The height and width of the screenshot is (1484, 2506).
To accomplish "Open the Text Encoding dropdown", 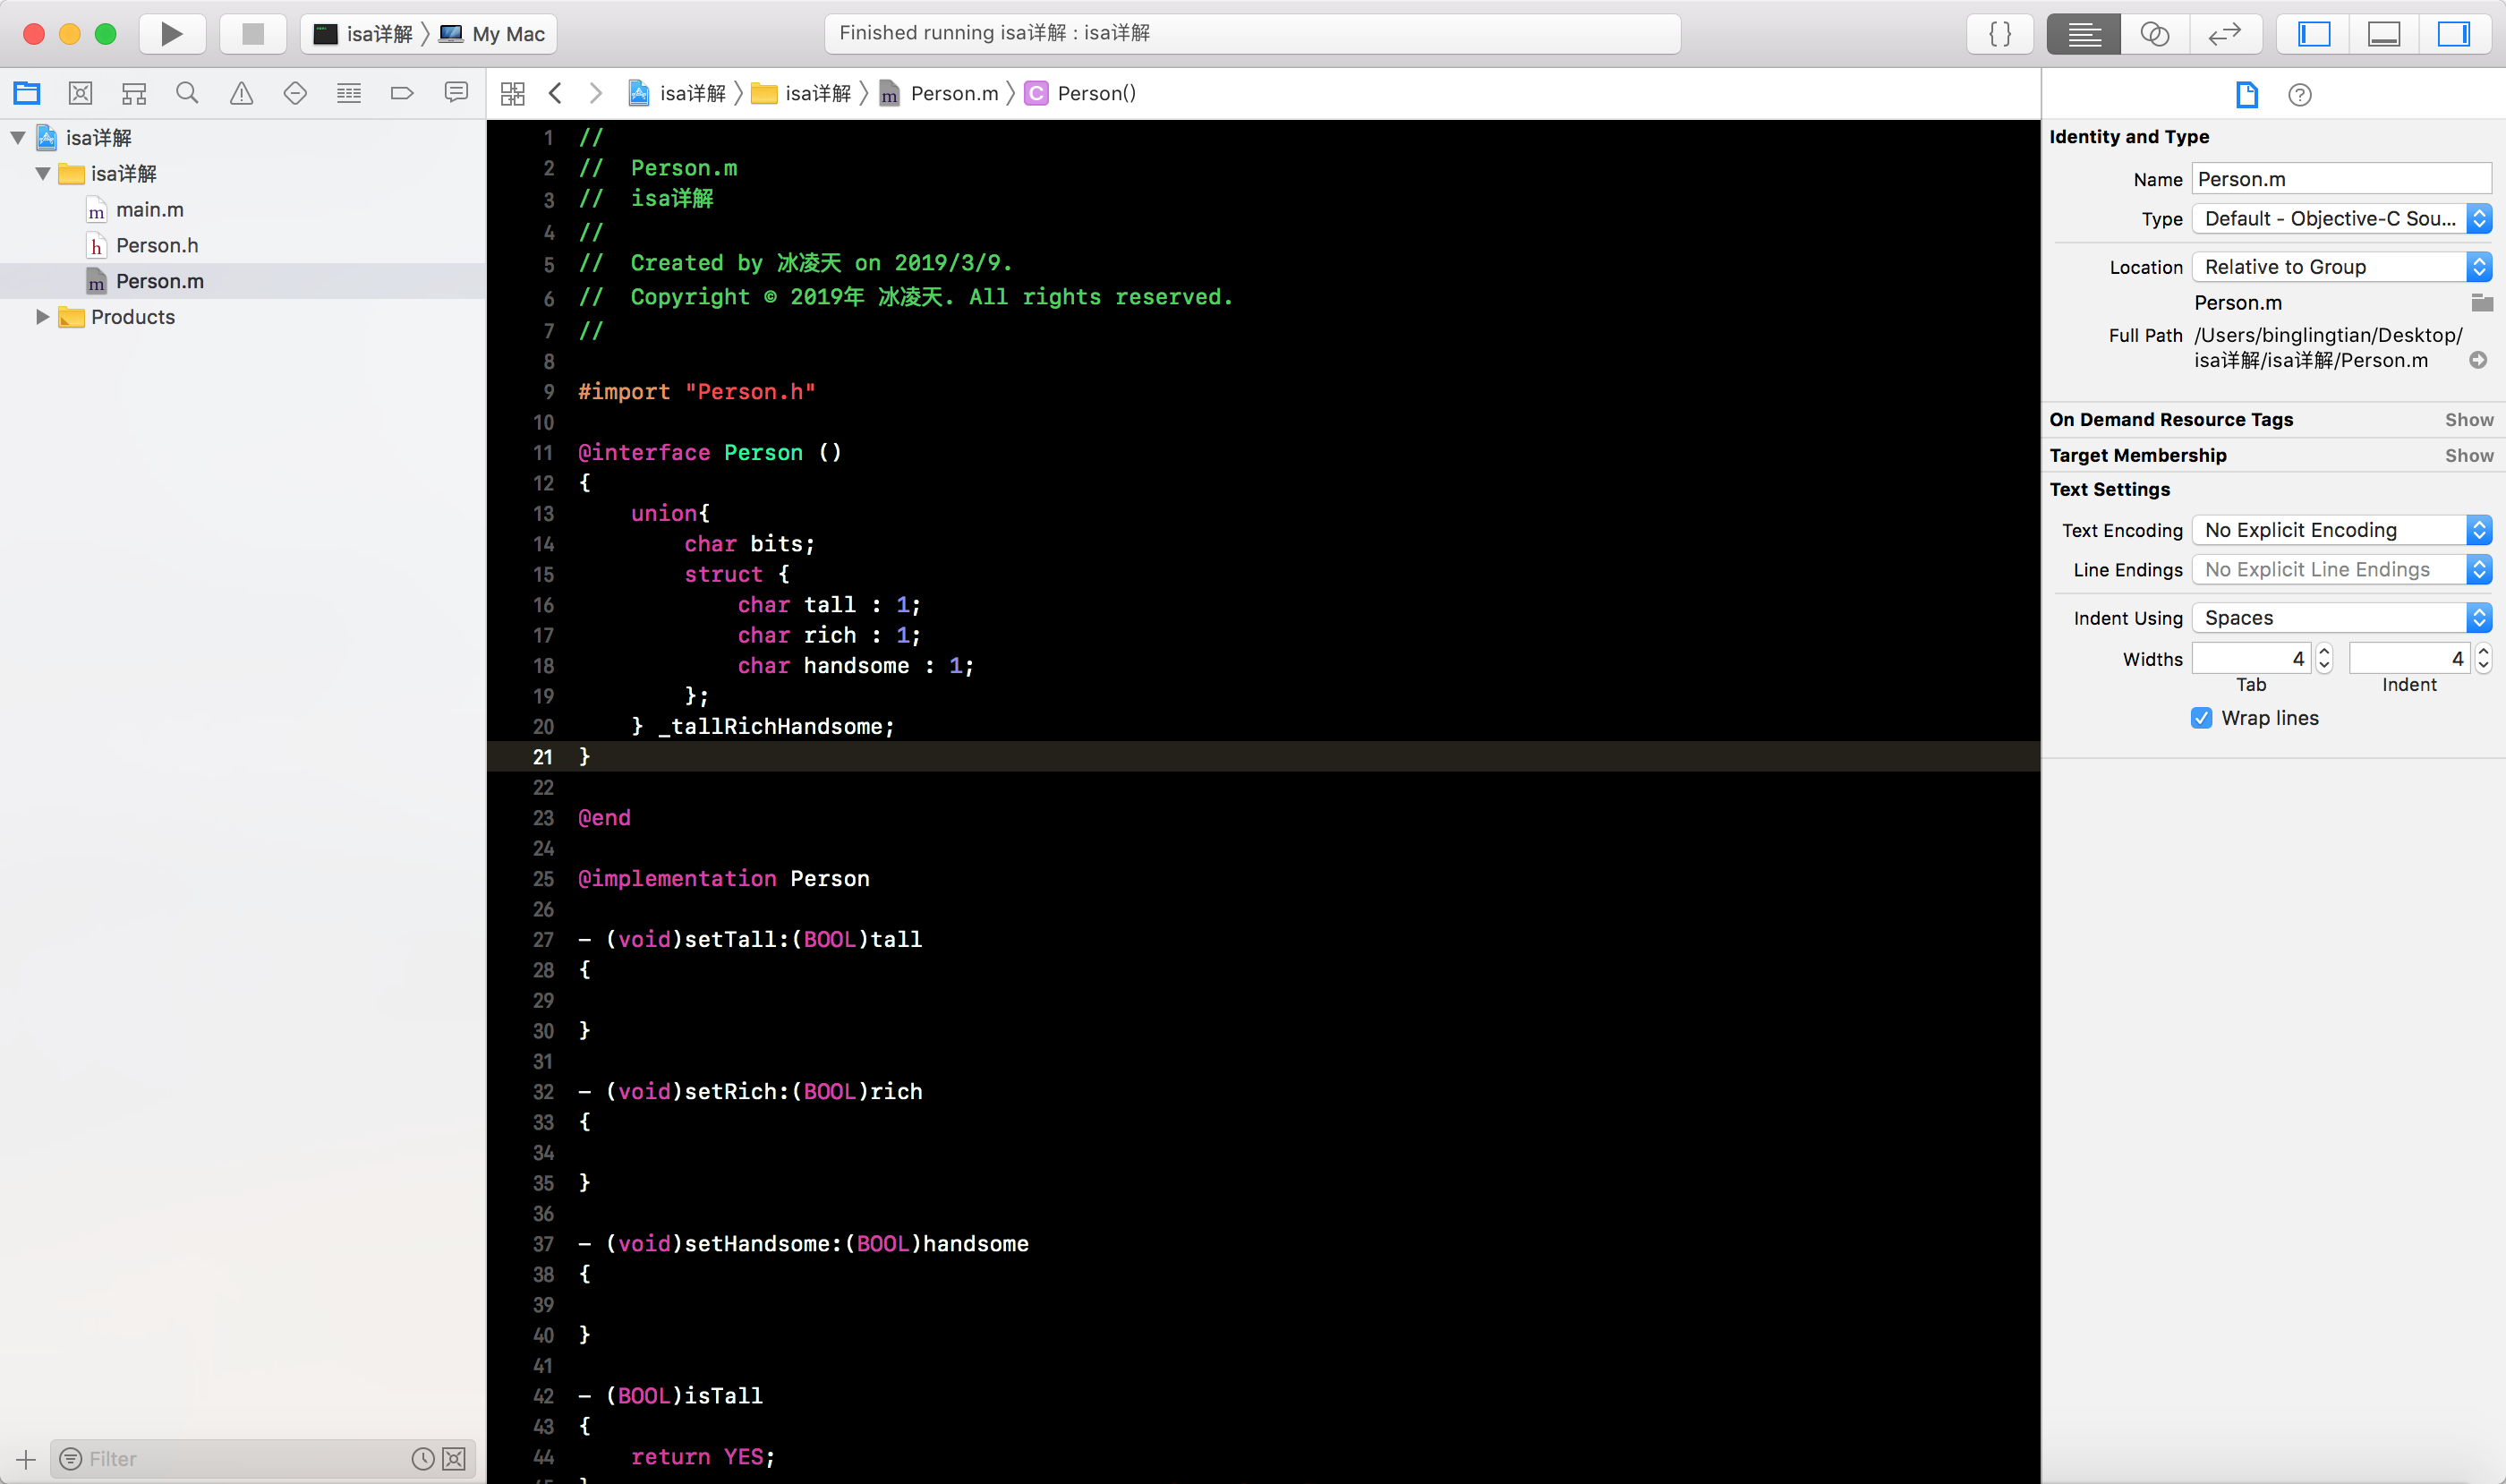I will 2341,530.
